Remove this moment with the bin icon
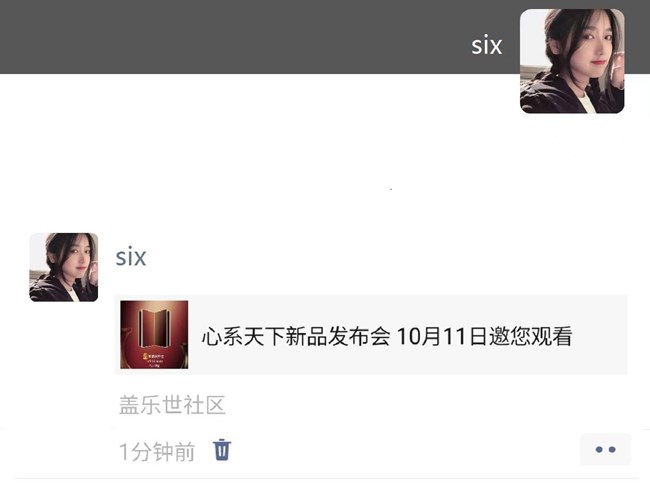This screenshot has width=650, height=485. point(222,450)
